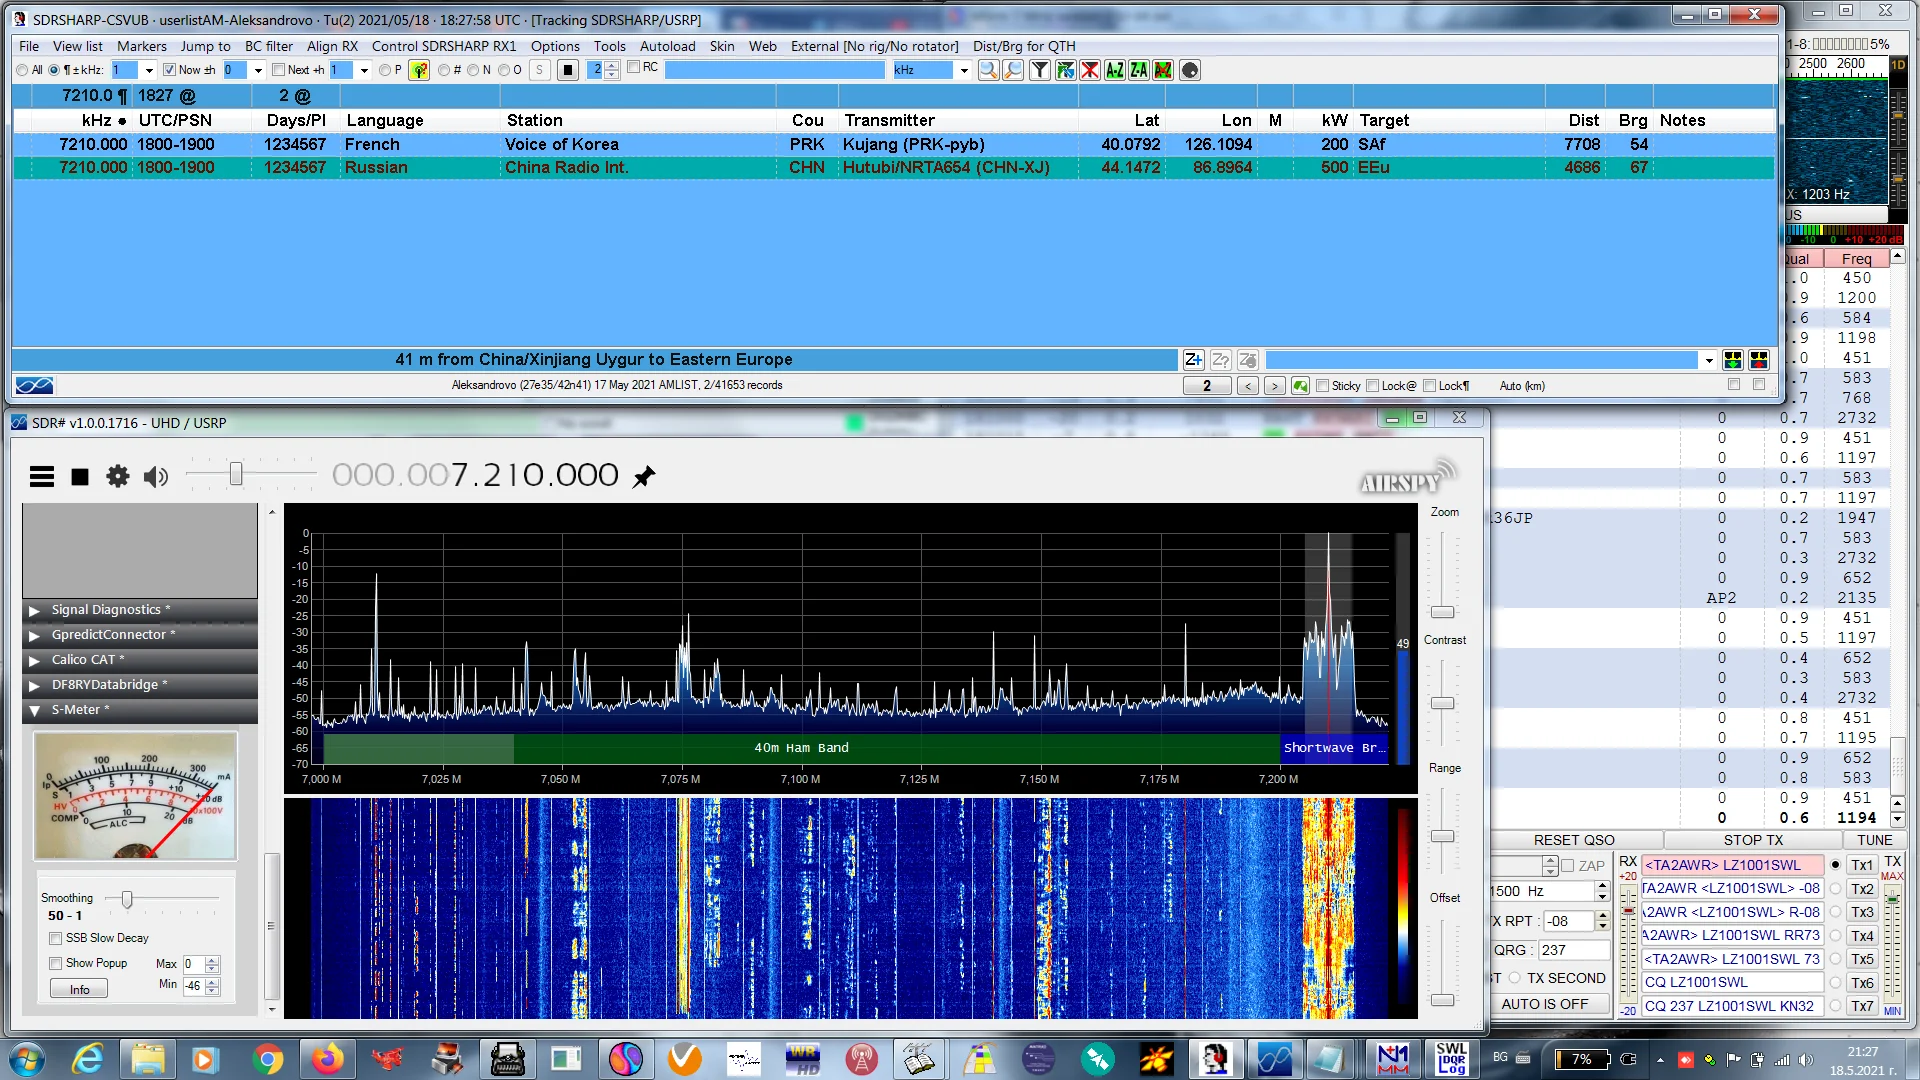Open the kHz unit dropdown
The image size is (1920, 1080).
pyautogui.click(x=964, y=70)
